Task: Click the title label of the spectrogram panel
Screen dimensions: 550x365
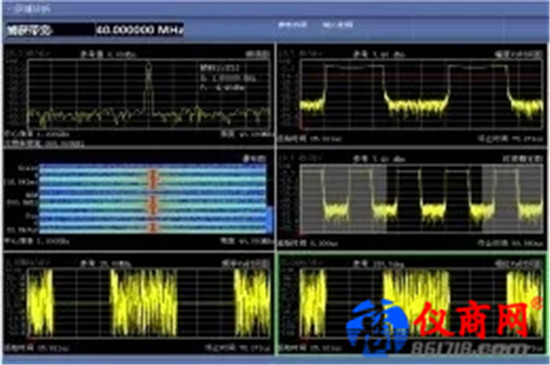Action: pyautogui.click(x=254, y=159)
